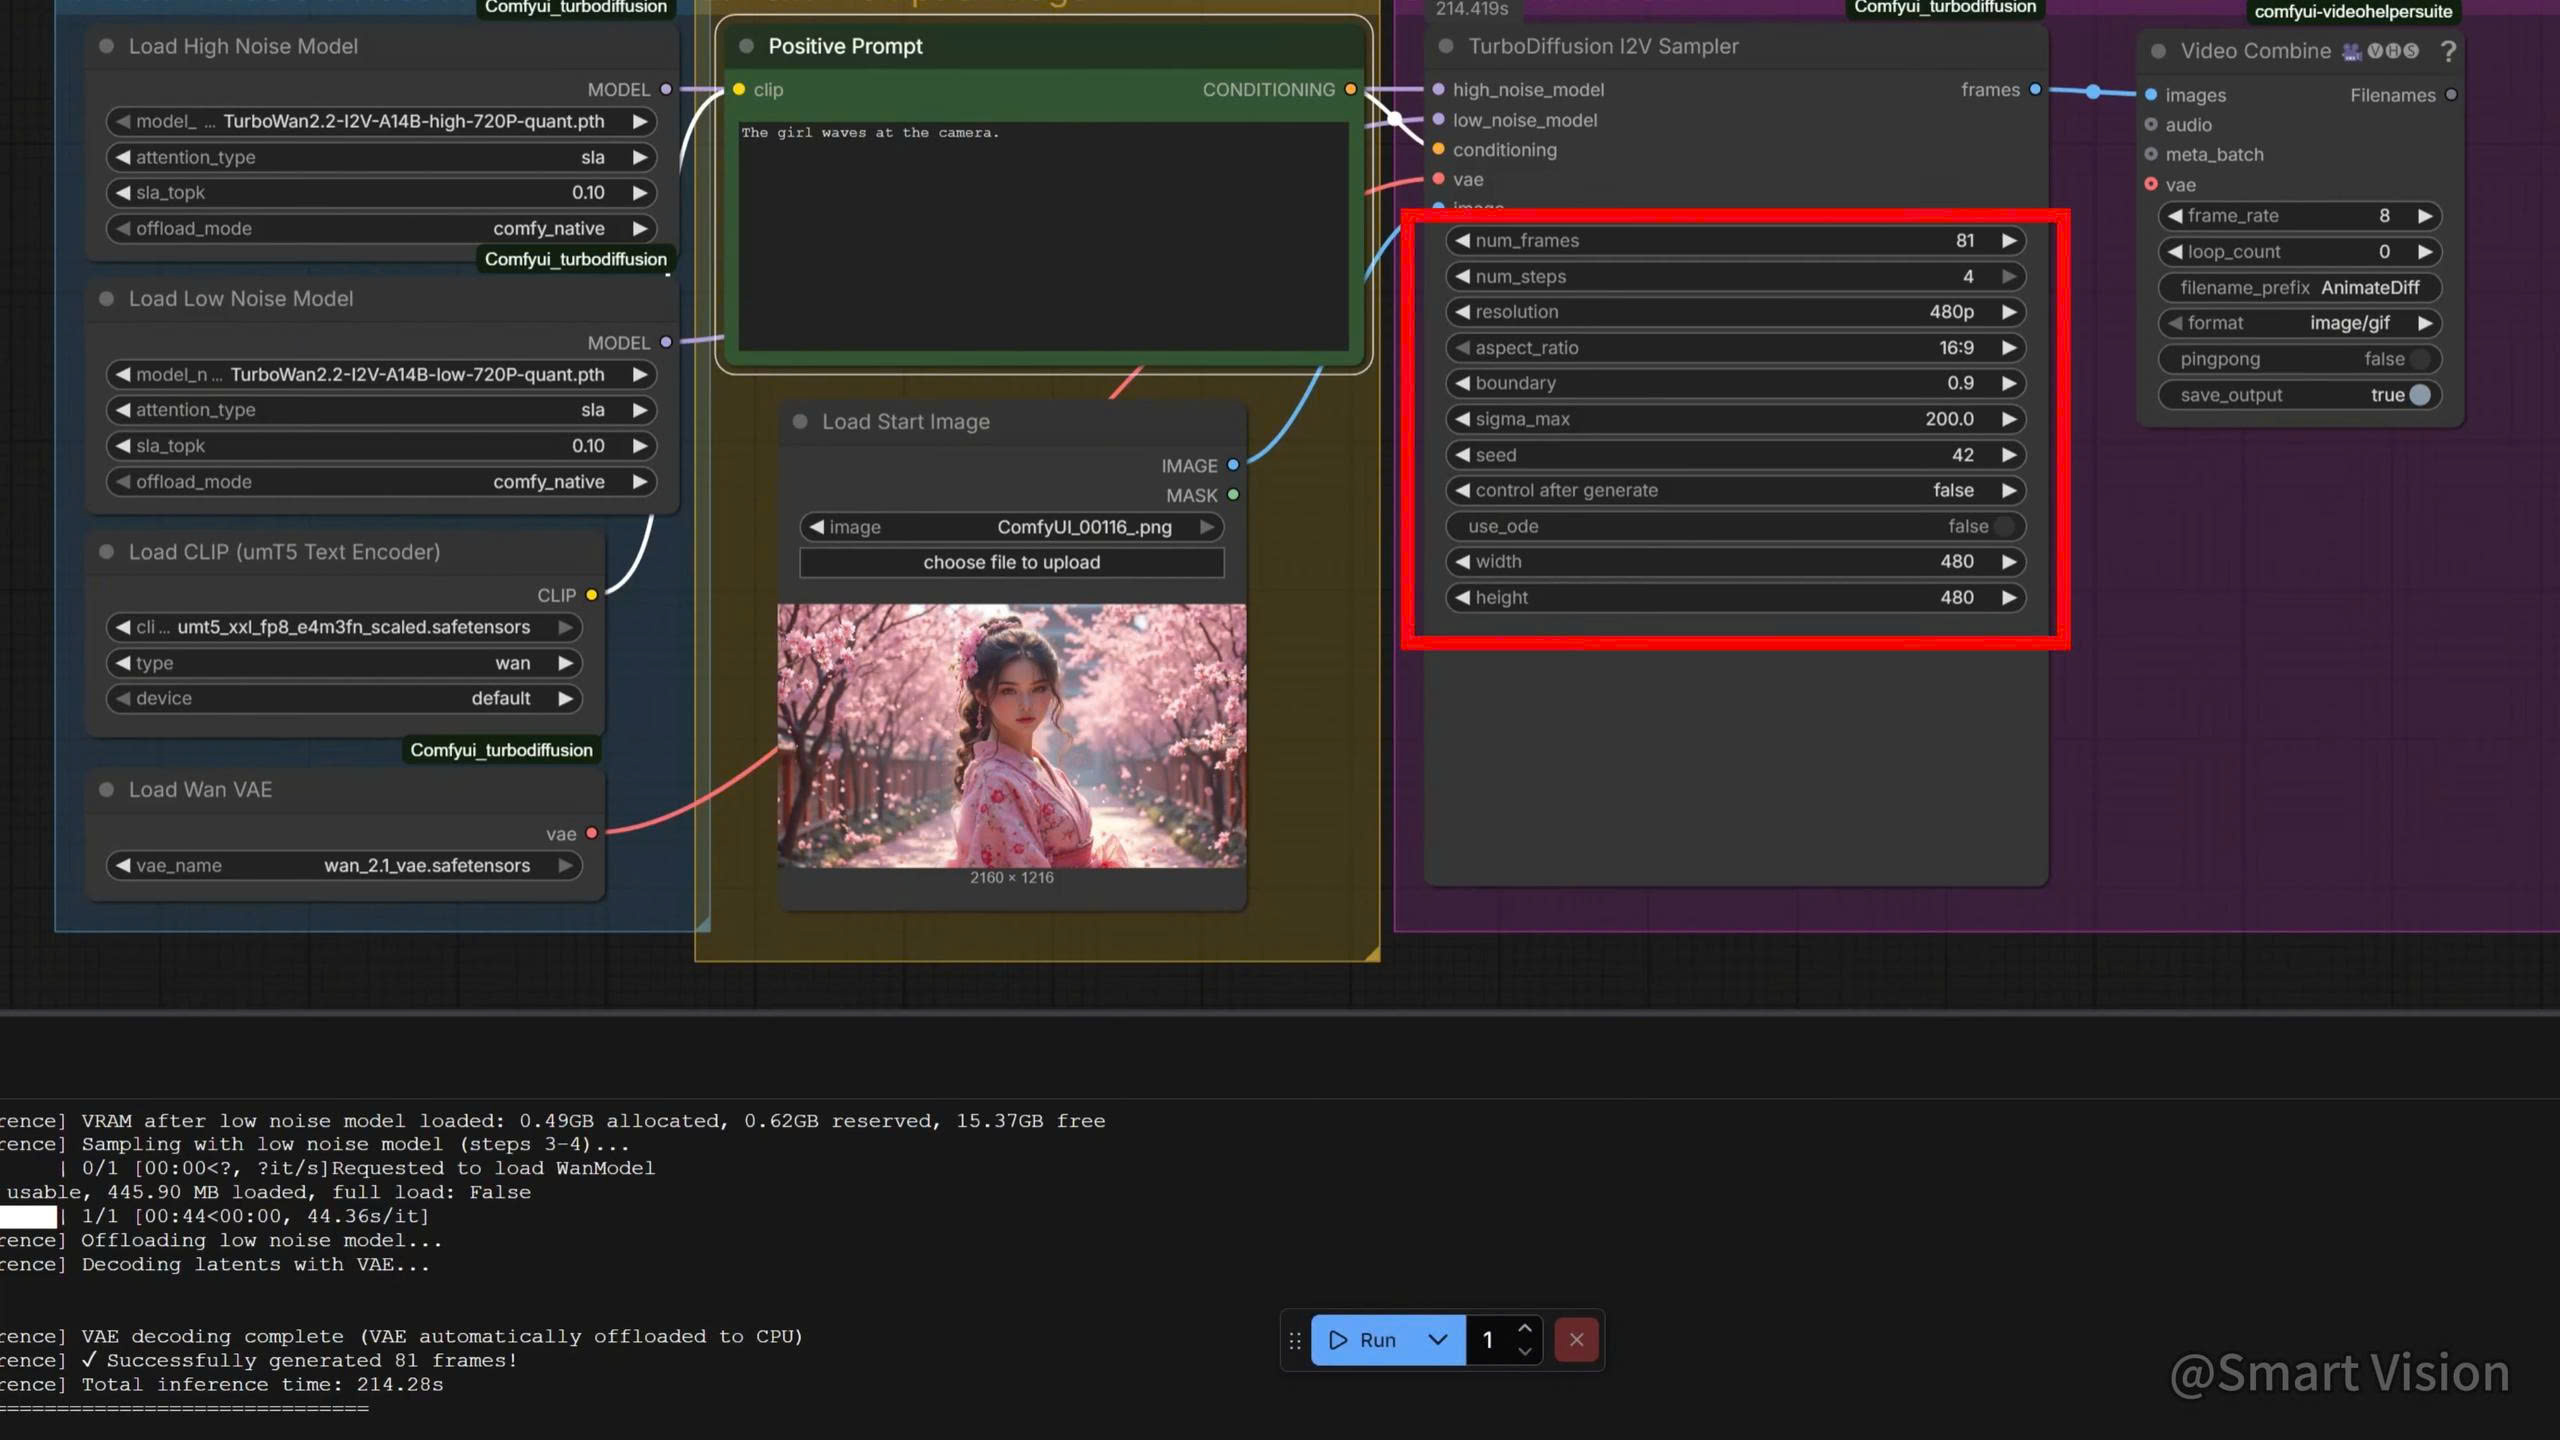Viewport: 2560px width, 1440px height.
Task: Click the red cancel X button beside Run
Action: click(1576, 1340)
